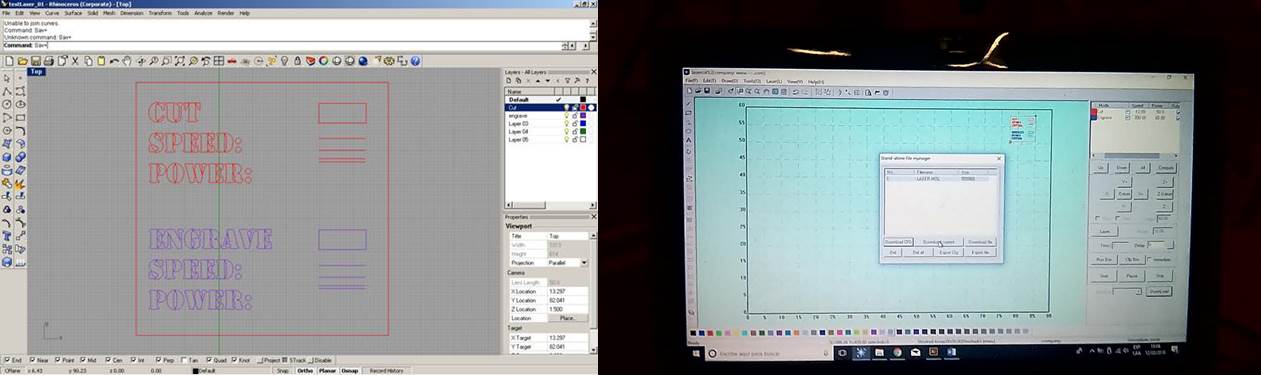This screenshot has width=1261, height=375.
Task: Open the File menu in Rhino
Action: pyautogui.click(x=6, y=13)
